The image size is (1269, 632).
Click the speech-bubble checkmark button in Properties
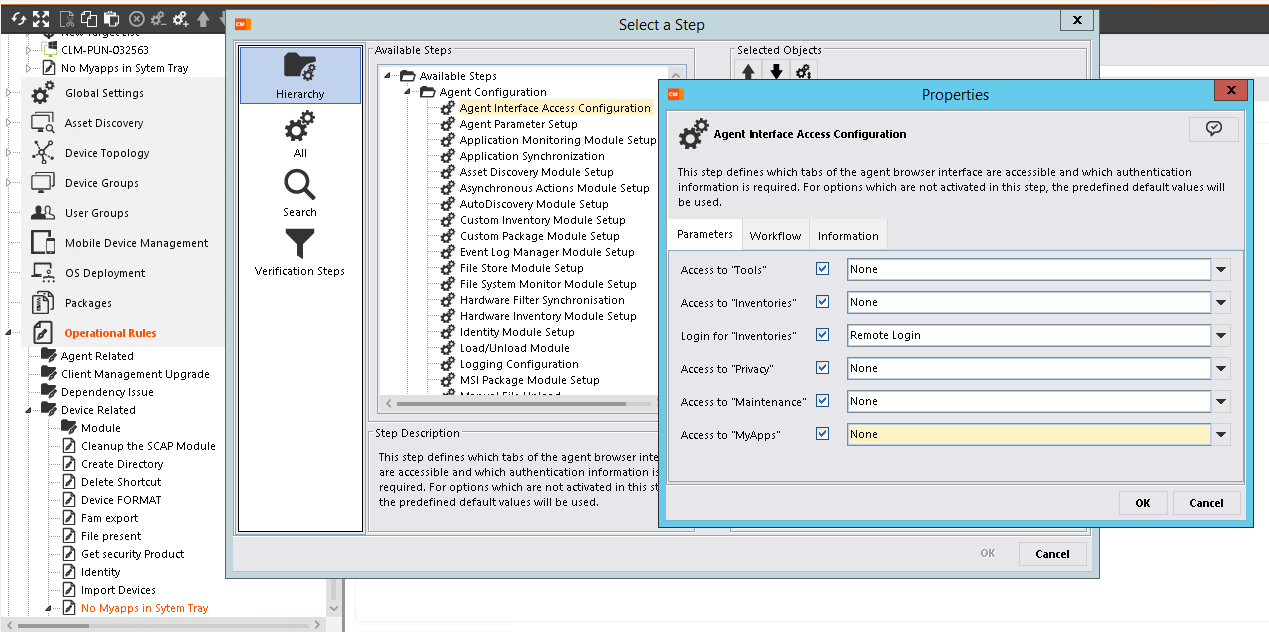pyautogui.click(x=1213, y=128)
